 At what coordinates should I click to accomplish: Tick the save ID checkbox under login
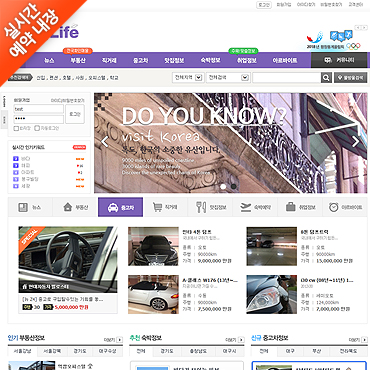click(x=16, y=128)
